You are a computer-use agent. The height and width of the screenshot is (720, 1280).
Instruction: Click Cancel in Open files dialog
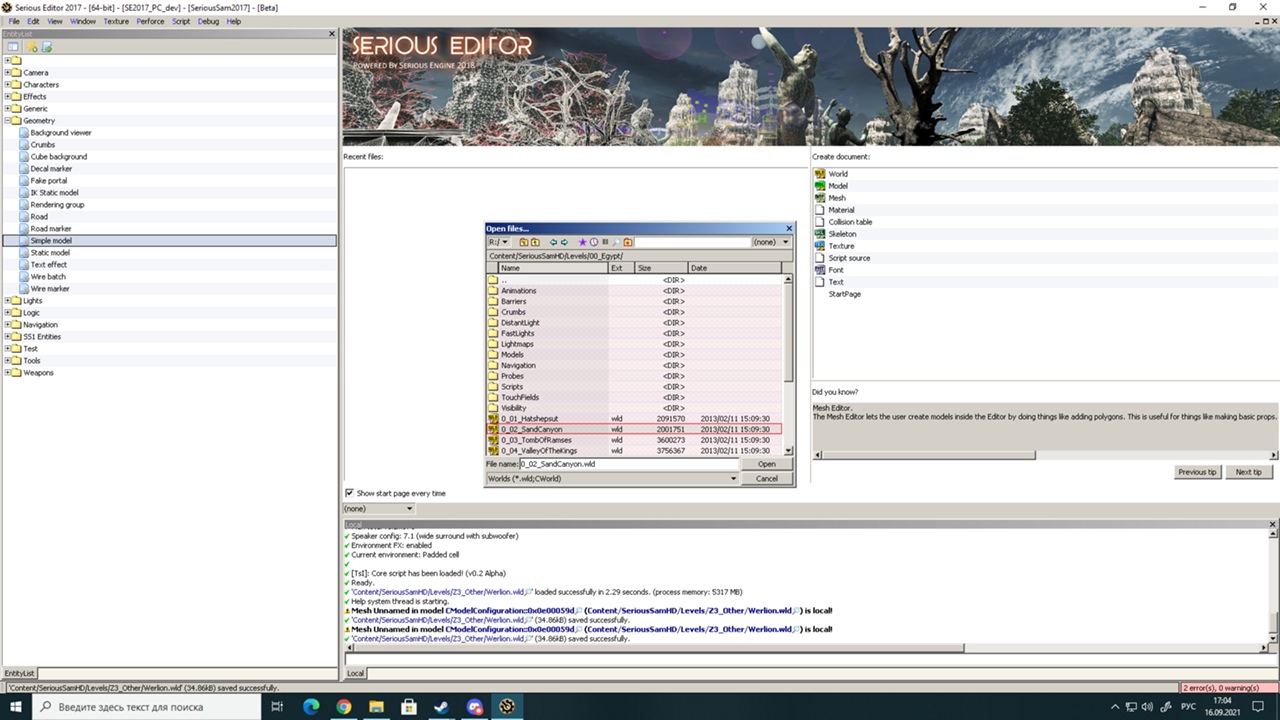click(767, 479)
